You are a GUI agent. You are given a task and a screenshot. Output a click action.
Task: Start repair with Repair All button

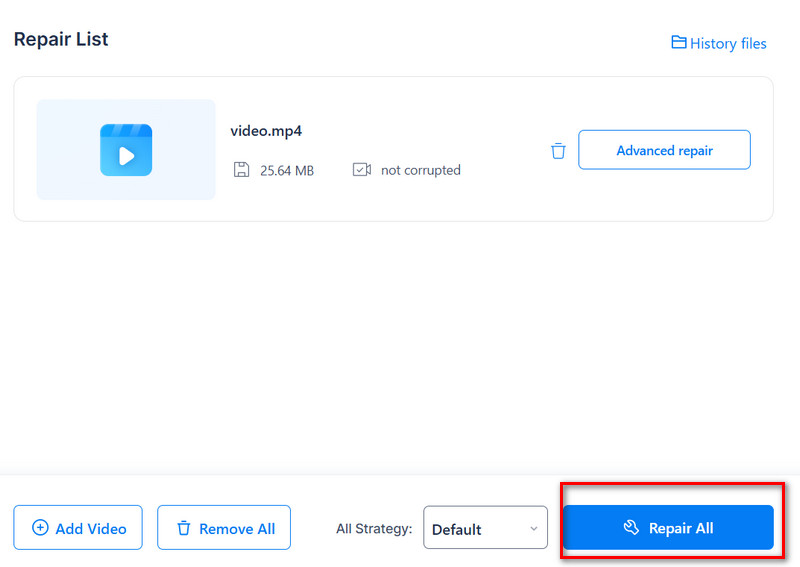[668, 528]
